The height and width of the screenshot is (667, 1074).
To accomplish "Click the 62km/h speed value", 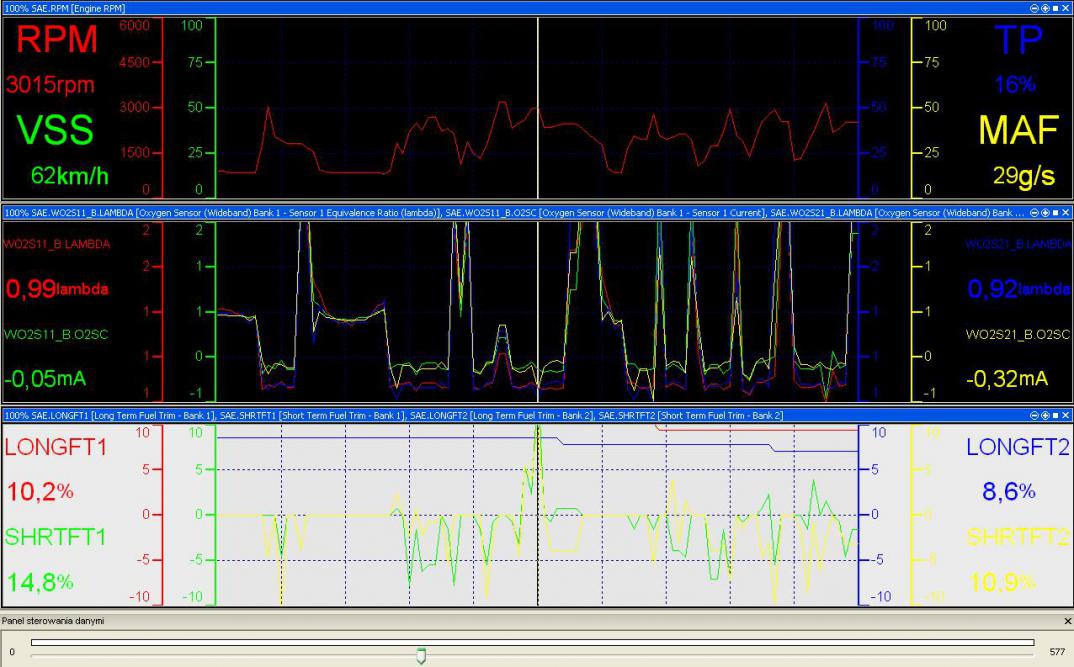I will 69,176.
